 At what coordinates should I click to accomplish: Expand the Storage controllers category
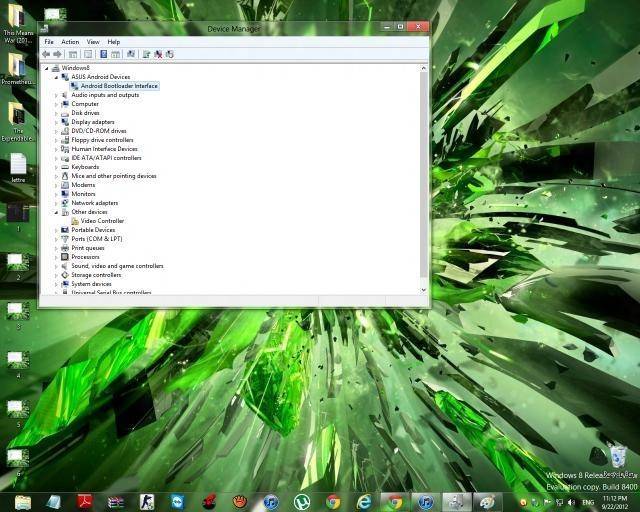pos(56,275)
